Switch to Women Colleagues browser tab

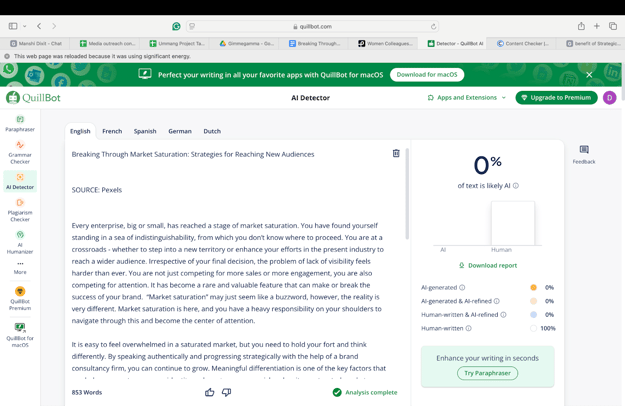click(383, 43)
